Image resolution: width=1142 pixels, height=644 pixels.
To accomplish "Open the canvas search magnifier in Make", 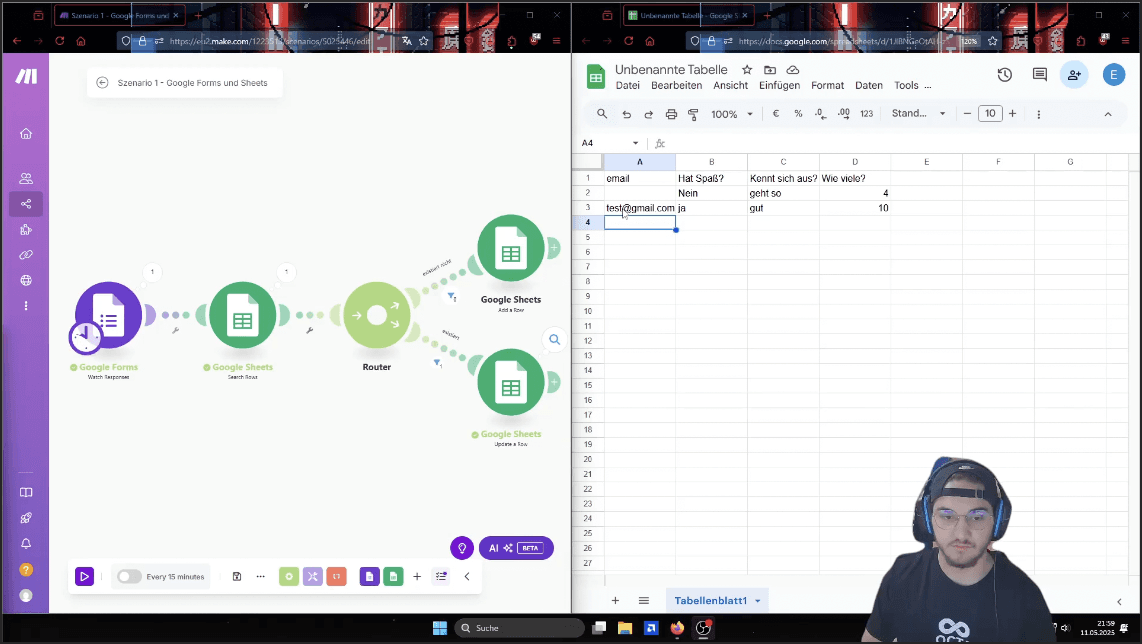I will pyautogui.click(x=554, y=339).
